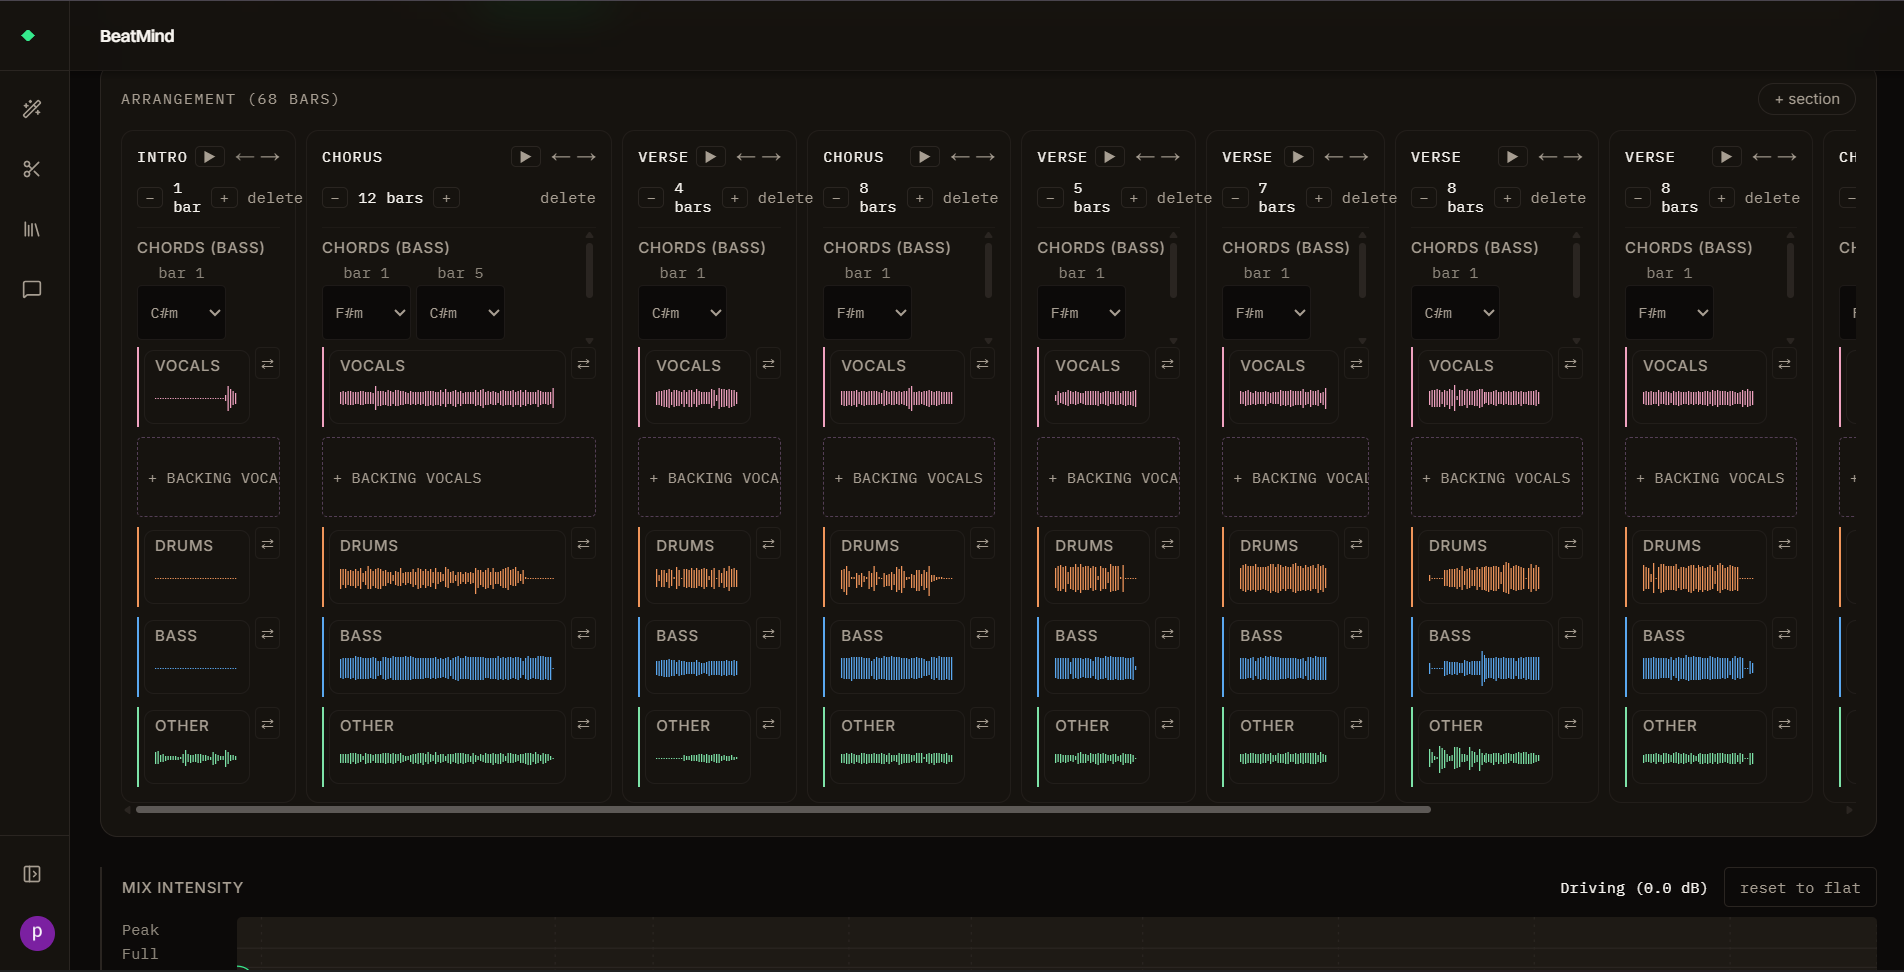
Task: Swap the 7-bar VERSE drums stem
Action: point(1356,544)
